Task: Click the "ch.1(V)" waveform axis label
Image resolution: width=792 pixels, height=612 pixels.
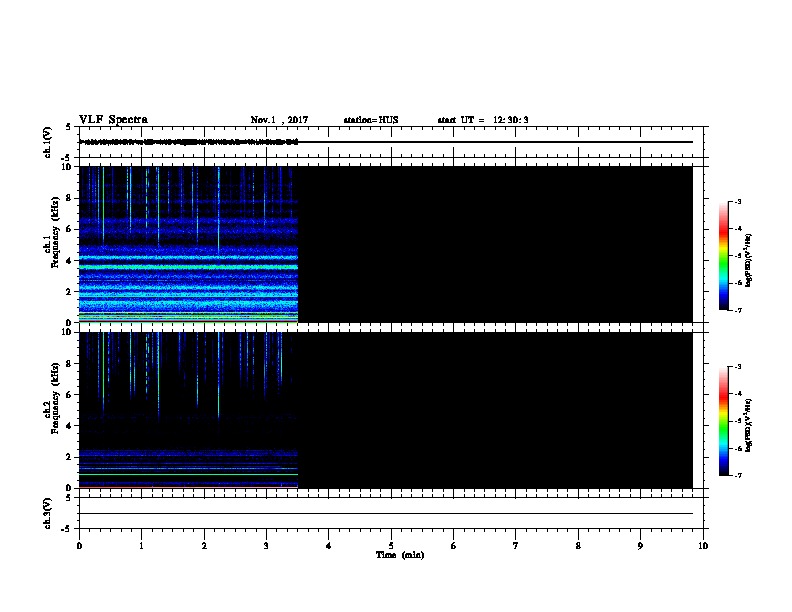Action: click(48, 142)
